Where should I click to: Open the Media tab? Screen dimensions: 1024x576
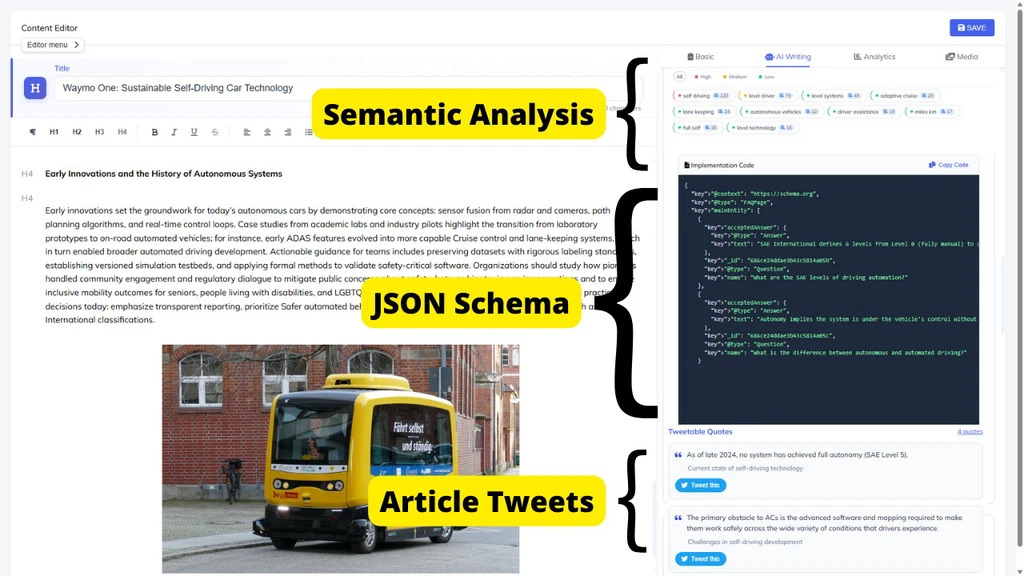click(x=960, y=57)
